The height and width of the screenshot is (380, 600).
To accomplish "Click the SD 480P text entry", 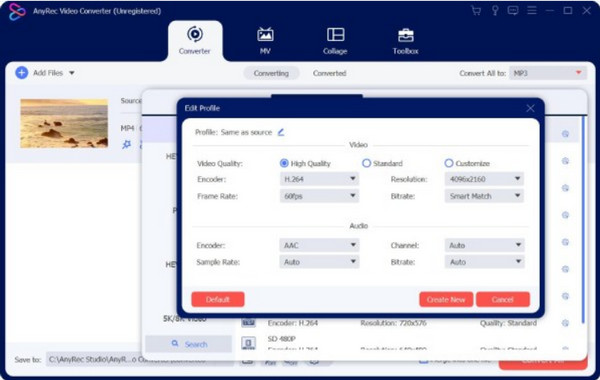I will (282, 339).
